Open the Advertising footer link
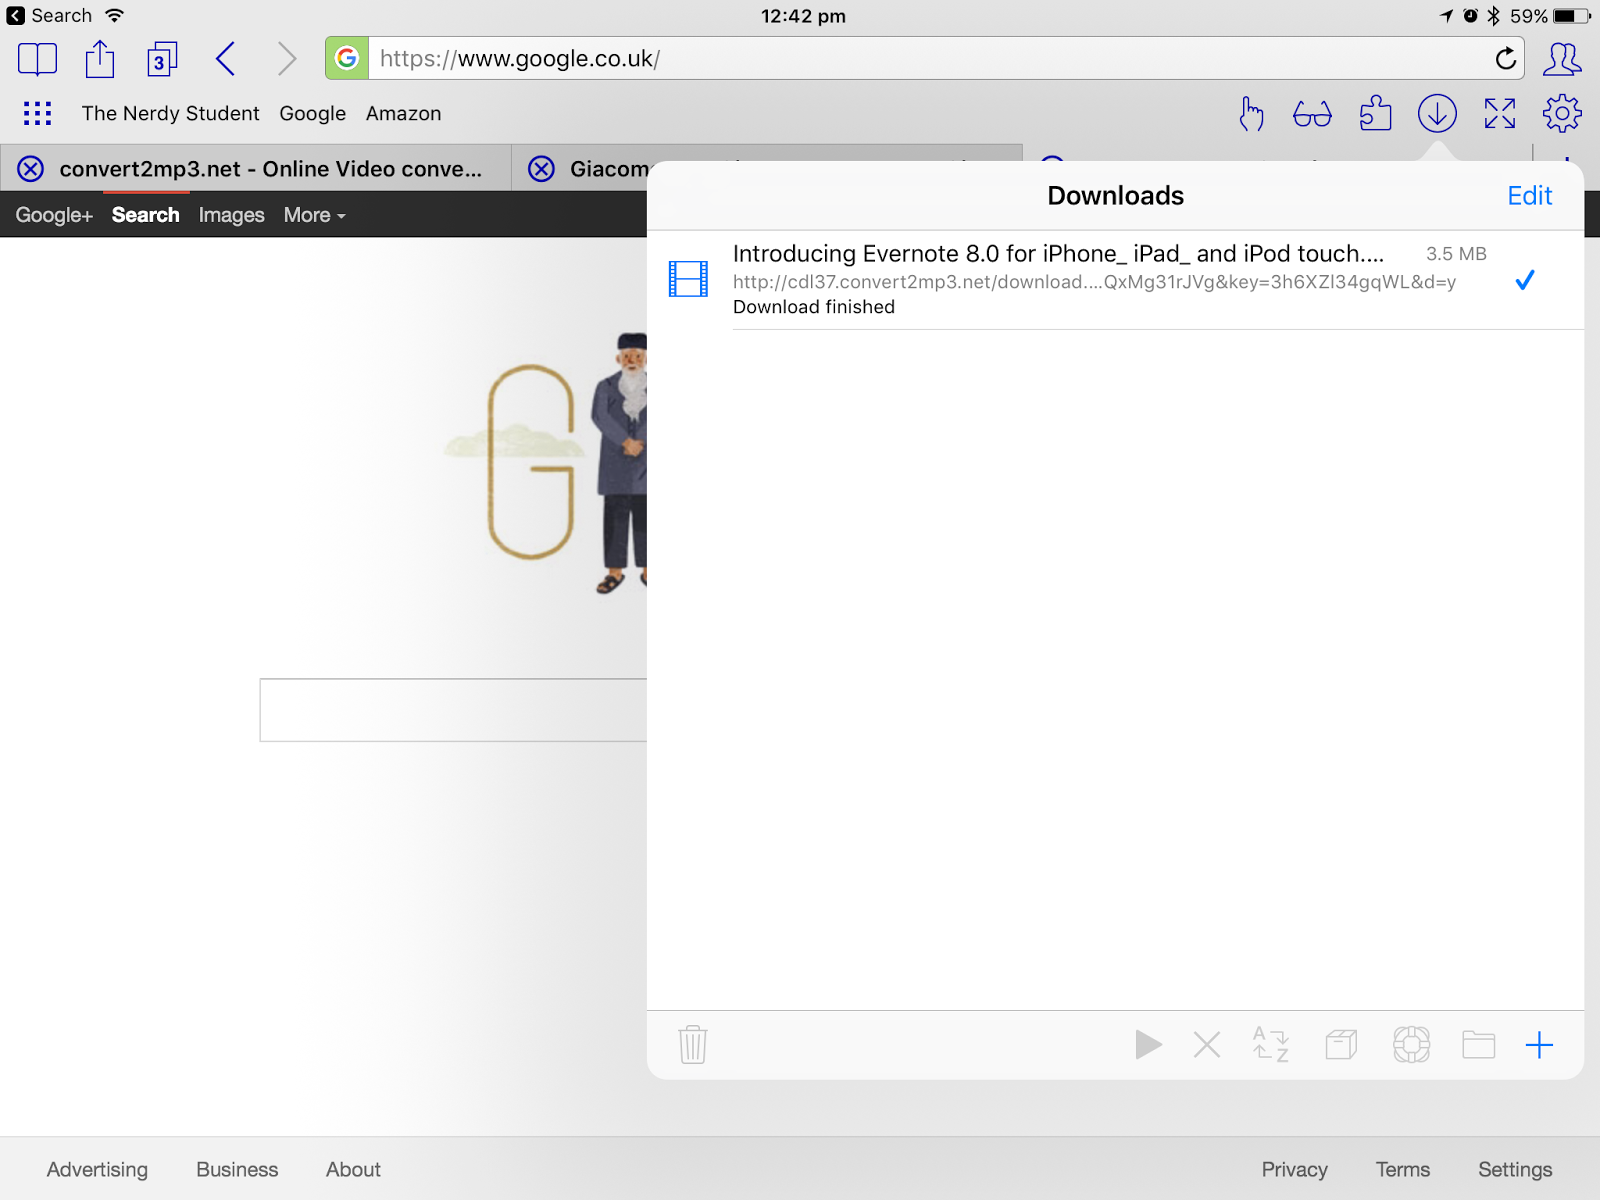This screenshot has width=1600, height=1200. coord(97,1169)
